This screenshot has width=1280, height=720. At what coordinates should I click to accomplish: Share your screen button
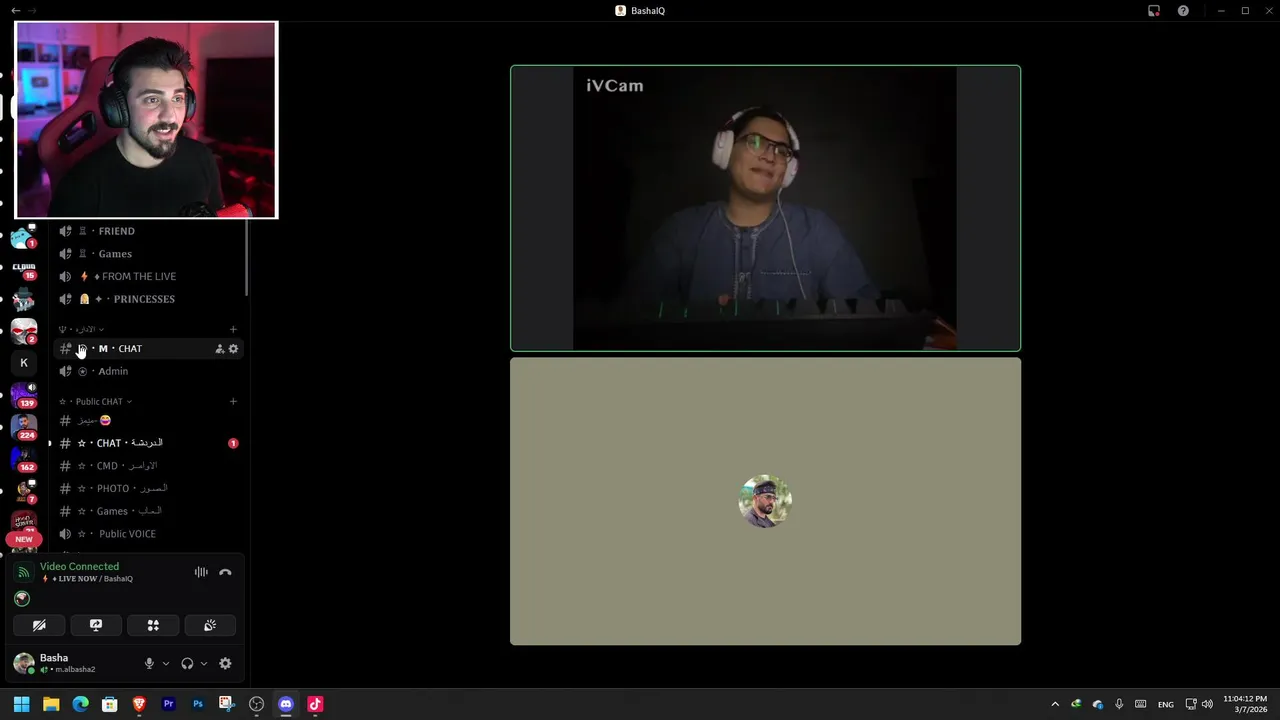click(96, 625)
